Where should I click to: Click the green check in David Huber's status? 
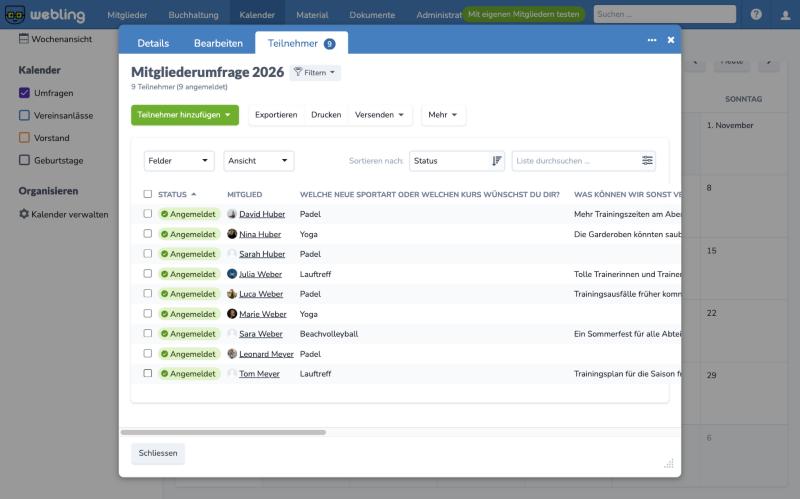tap(164, 214)
